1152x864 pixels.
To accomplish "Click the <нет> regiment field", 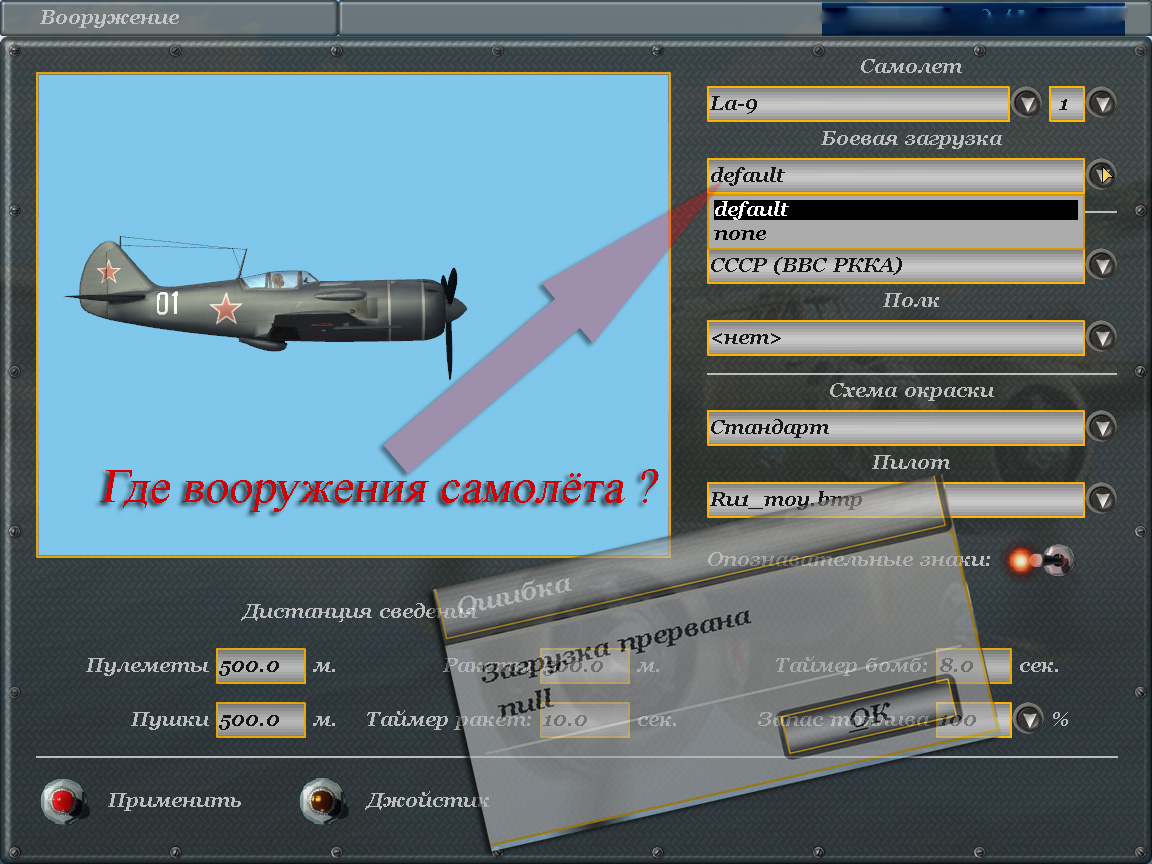I will 896,338.
